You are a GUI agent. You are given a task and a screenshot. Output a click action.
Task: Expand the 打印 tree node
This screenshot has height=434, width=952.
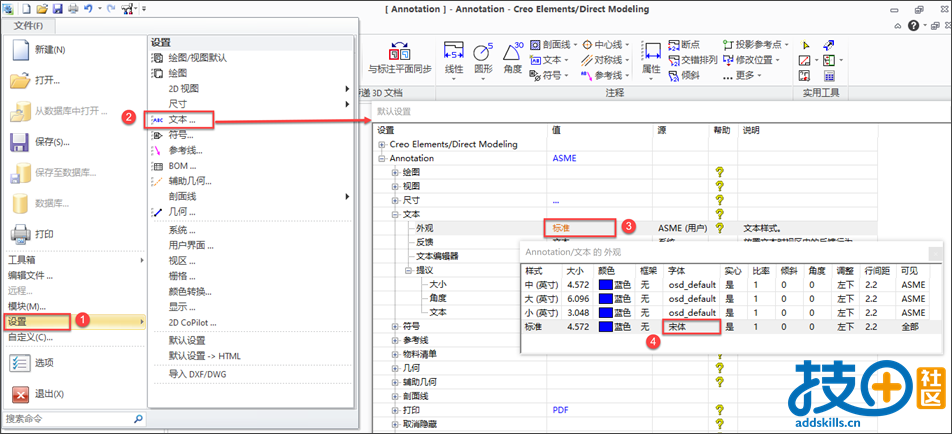[x=395, y=410]
